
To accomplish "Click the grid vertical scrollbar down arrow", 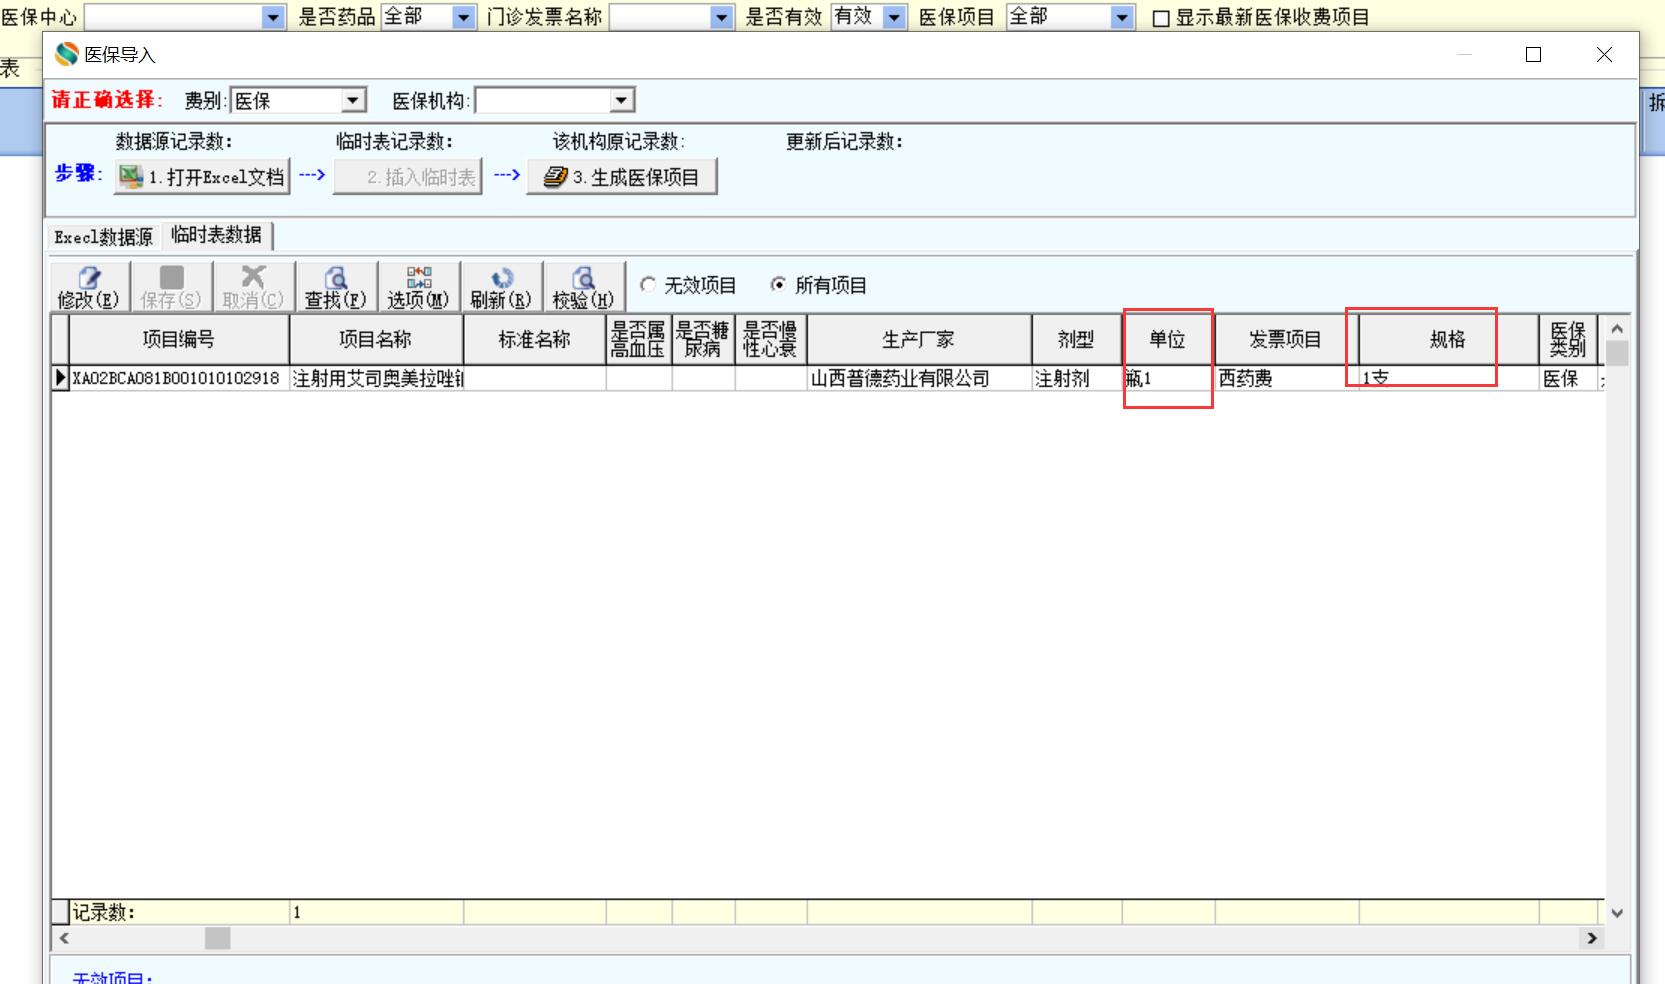I will [x=1617, y=913].
